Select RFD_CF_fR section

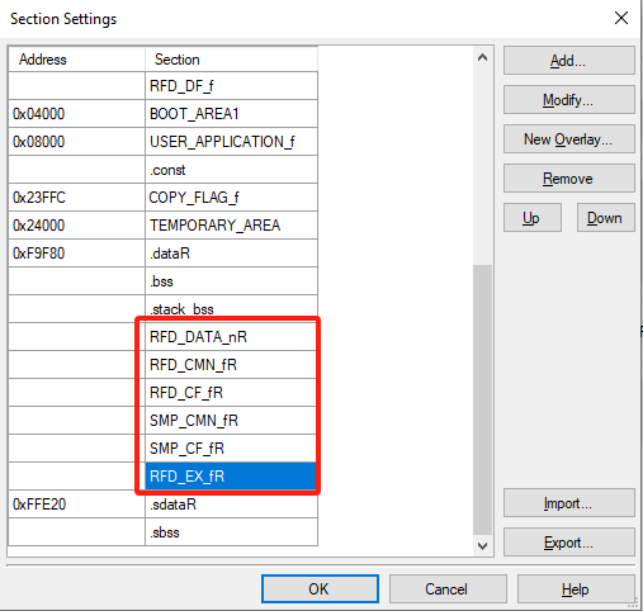(x=231, y=393)
